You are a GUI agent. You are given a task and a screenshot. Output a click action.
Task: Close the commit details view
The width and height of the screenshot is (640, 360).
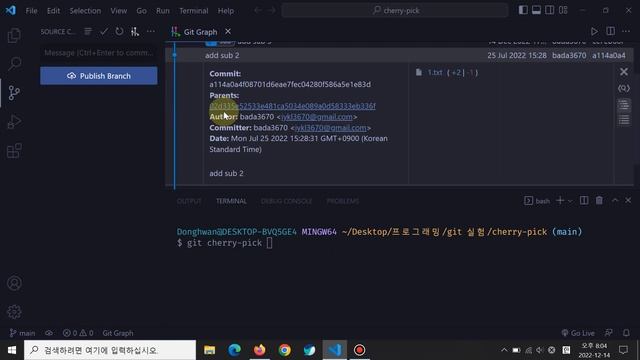point(624,72)
